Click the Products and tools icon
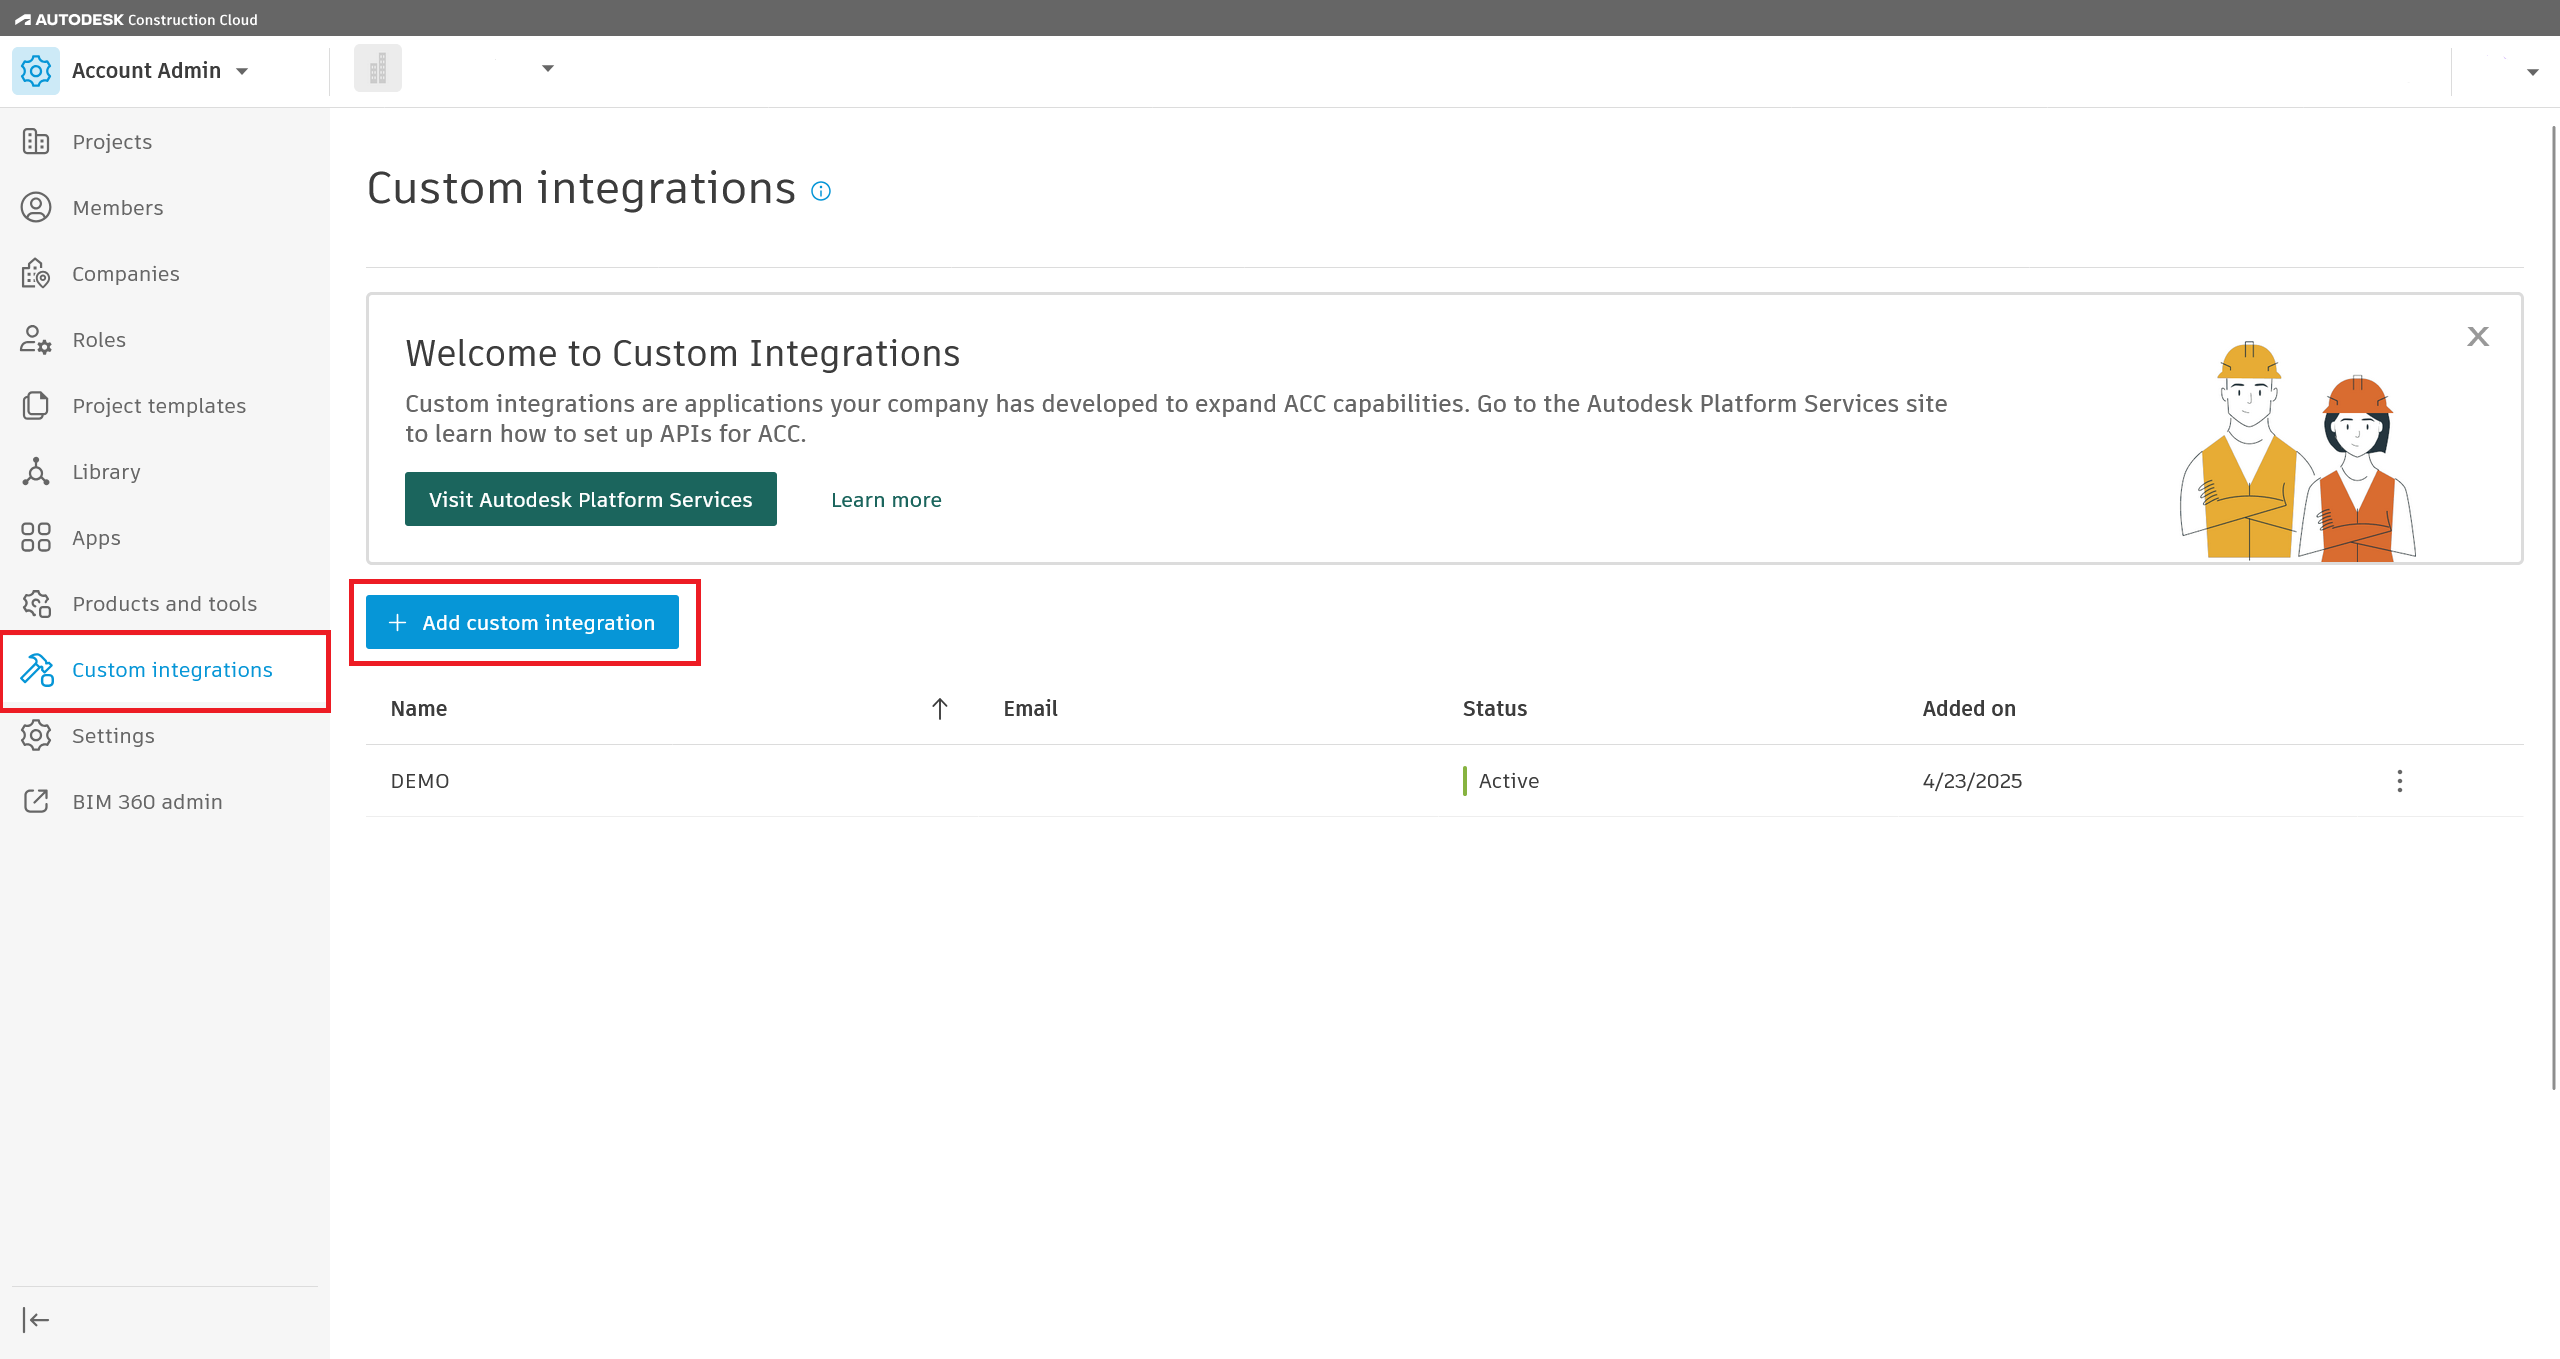Image resolution: width=2560 pixels, height=1359 pixels. 36,604
